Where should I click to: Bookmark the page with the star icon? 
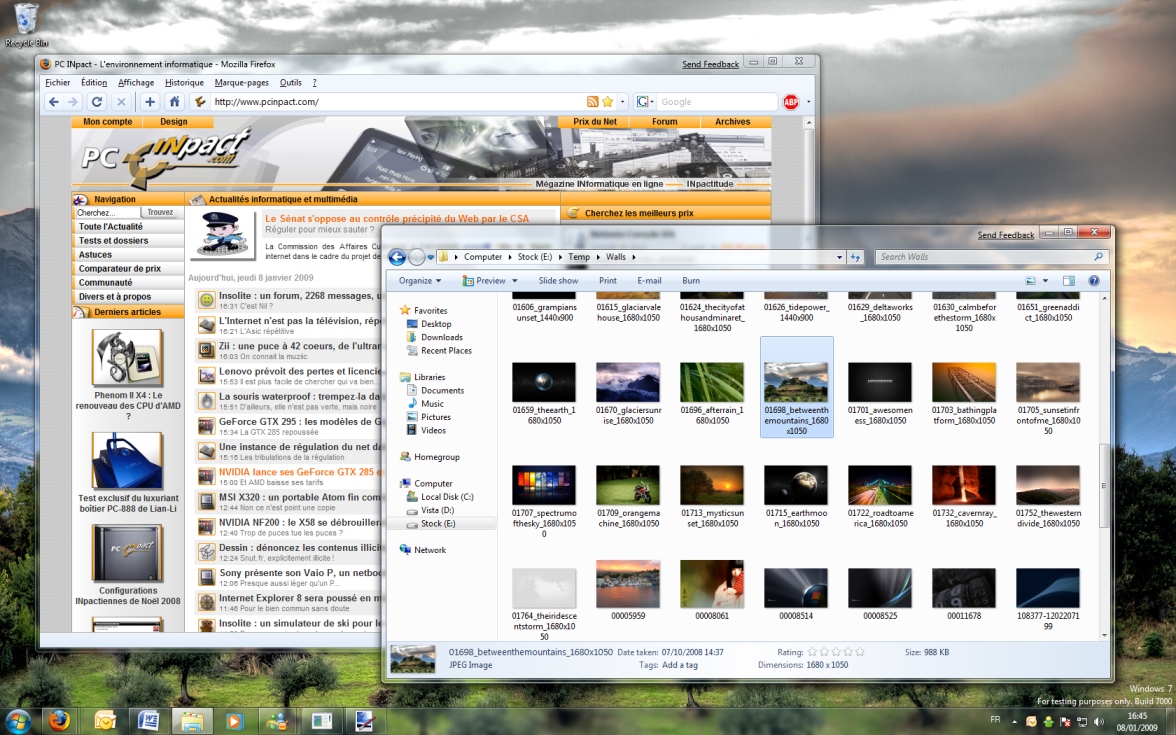608,102
